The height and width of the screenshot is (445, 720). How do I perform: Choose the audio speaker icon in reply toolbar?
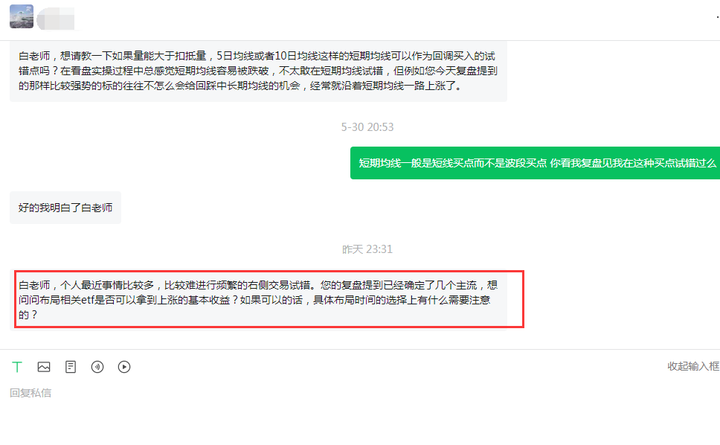coord(97,367)
